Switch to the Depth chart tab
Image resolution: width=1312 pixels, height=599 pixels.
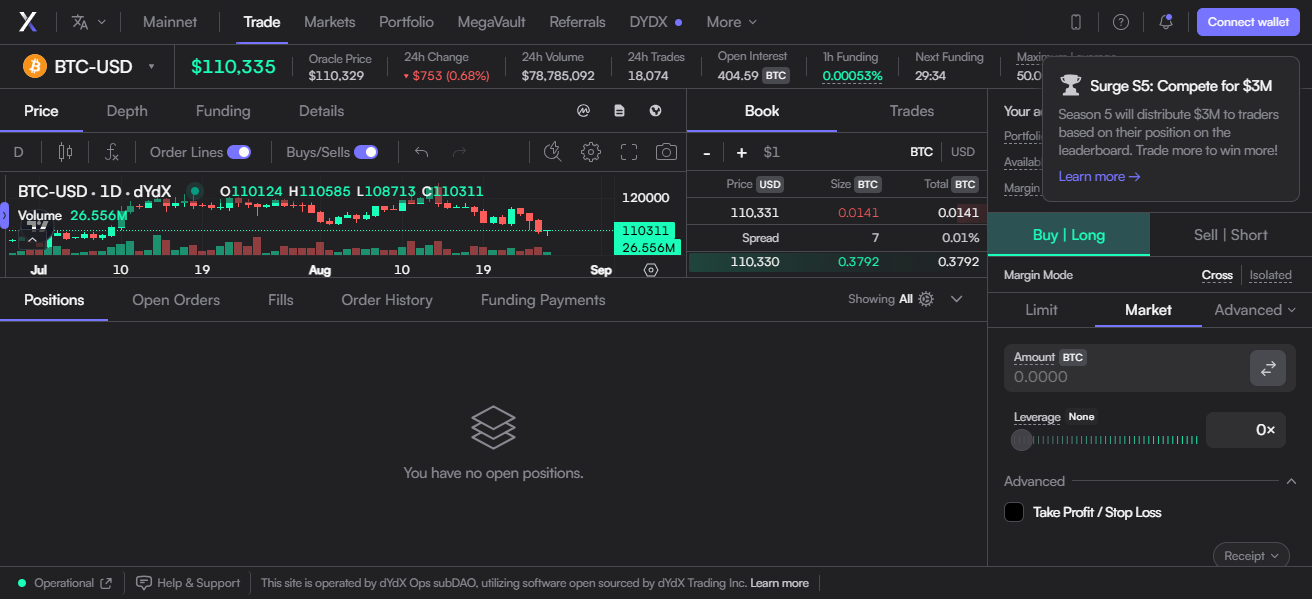click(x=127, y=111)
